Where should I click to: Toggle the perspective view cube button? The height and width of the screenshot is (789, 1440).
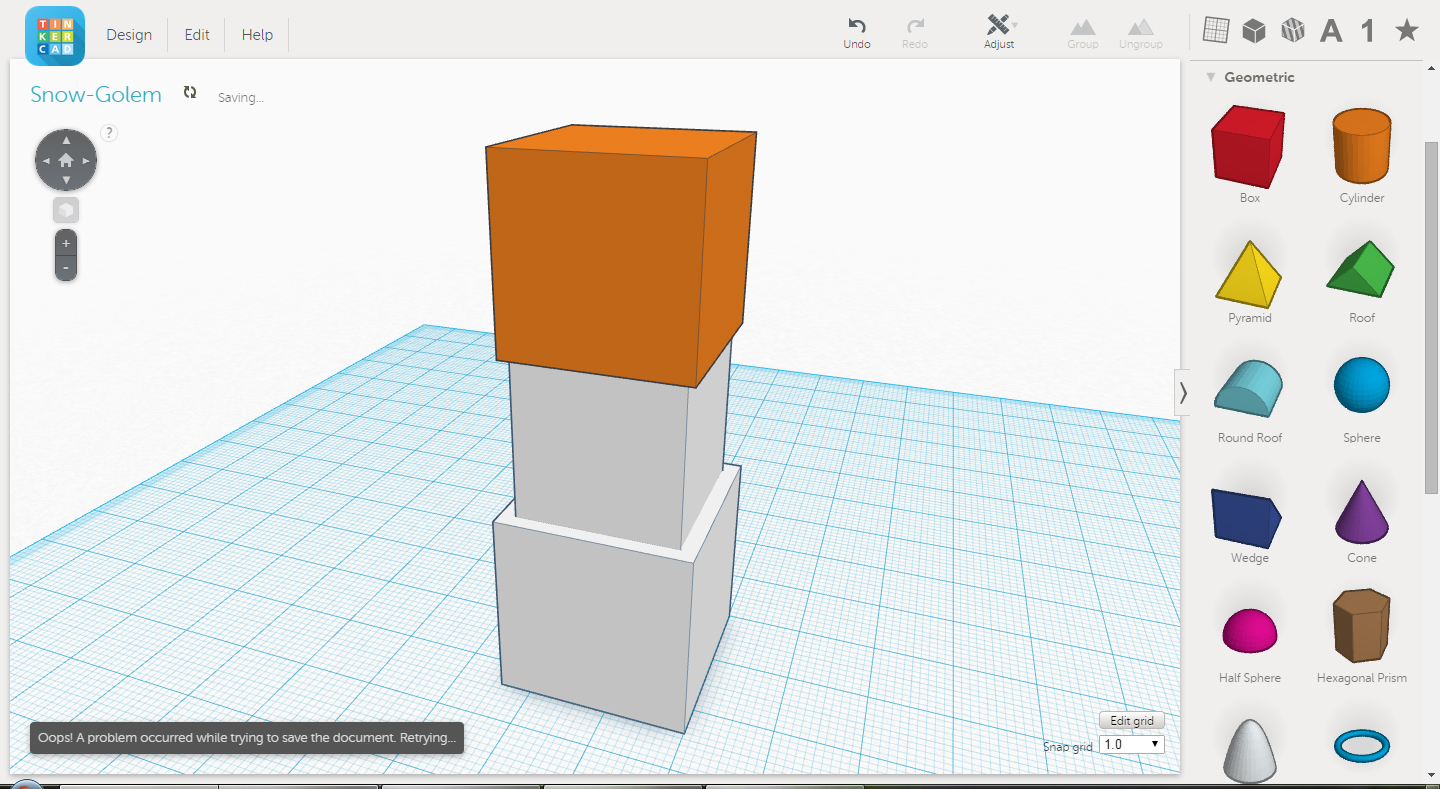[x=66, y=210]
